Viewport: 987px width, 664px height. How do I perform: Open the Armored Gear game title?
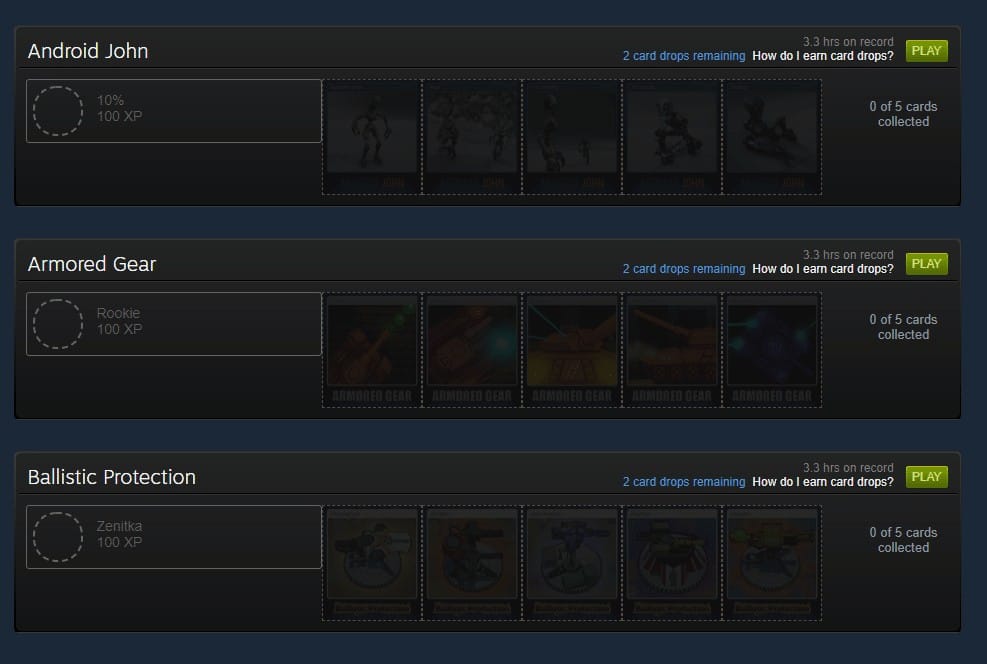pyautogui.click(x=92, y=264)
